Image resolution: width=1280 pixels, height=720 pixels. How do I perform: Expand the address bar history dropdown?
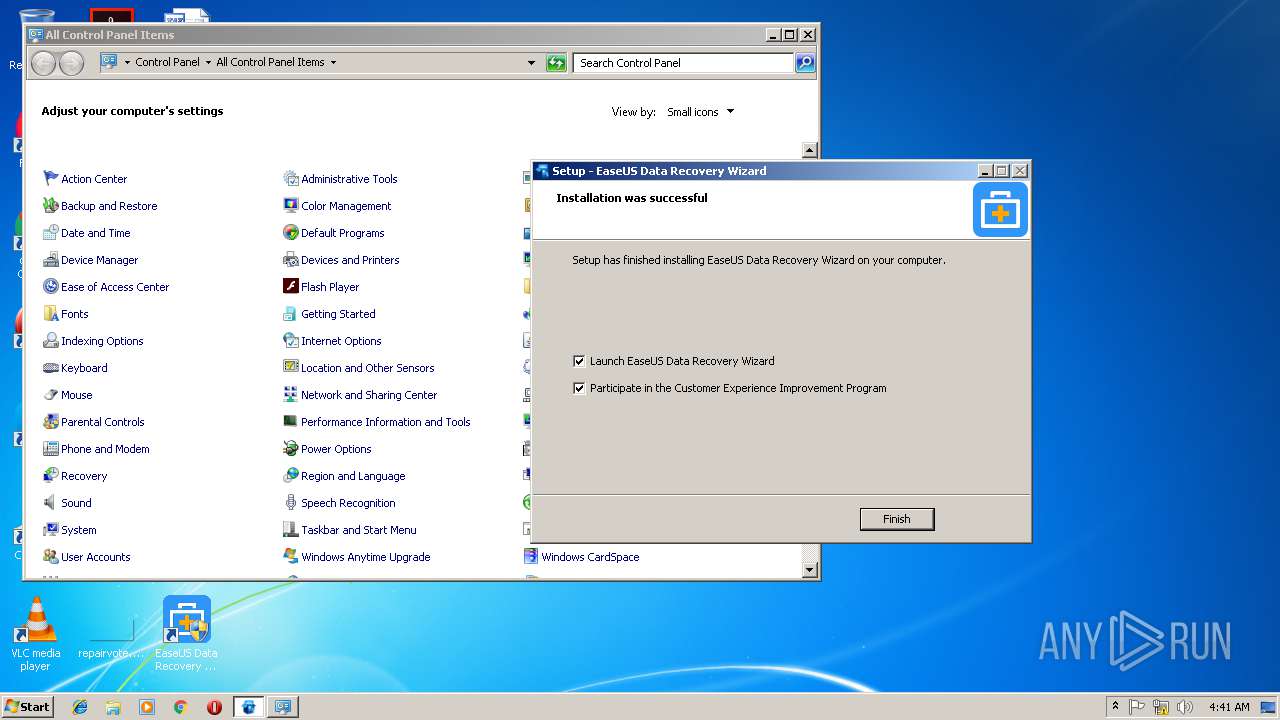tap(531, 63)
